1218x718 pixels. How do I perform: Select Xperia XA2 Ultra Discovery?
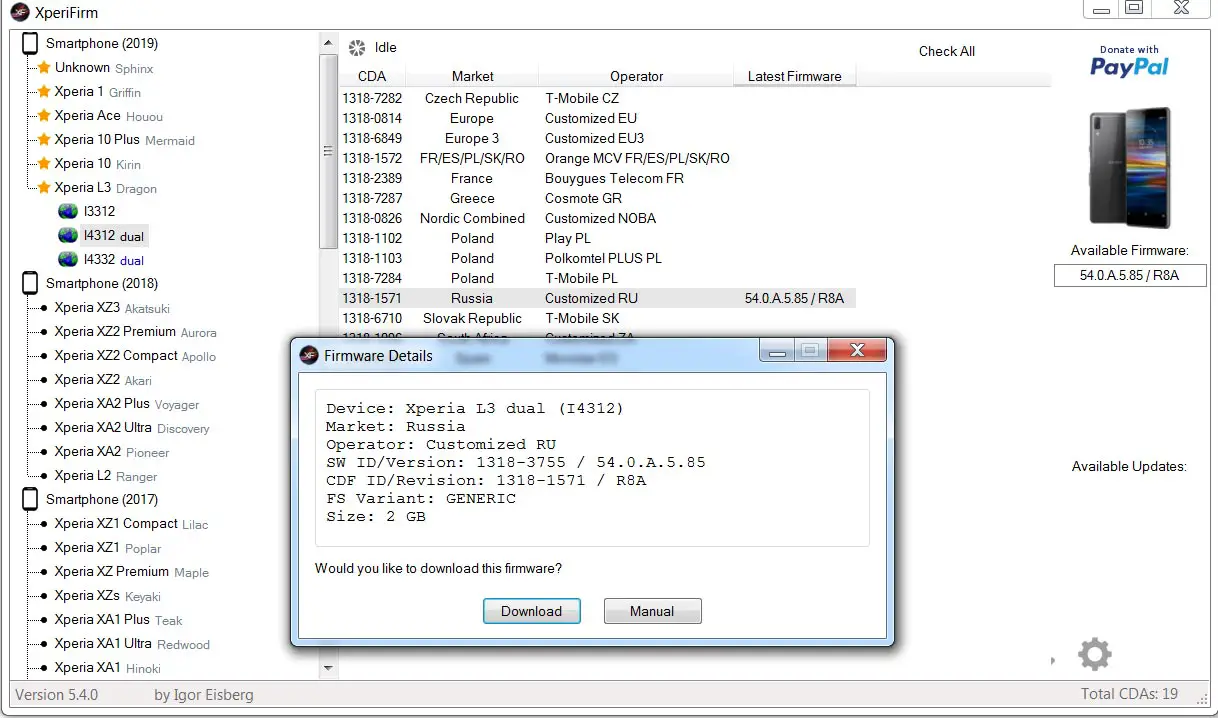coord(132,427)
